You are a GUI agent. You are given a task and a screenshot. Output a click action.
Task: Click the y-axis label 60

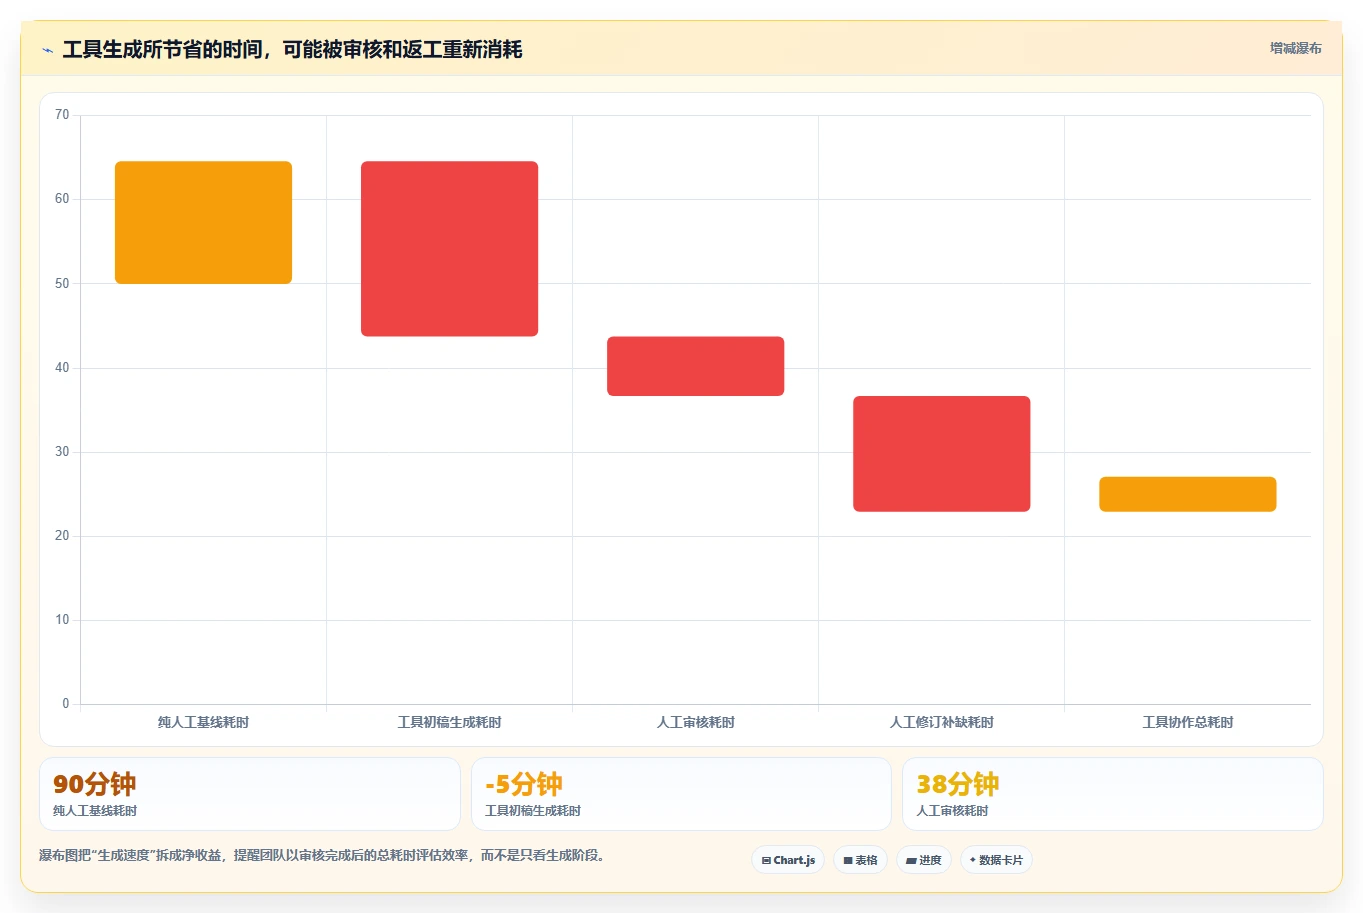click(x=62, y=199)
